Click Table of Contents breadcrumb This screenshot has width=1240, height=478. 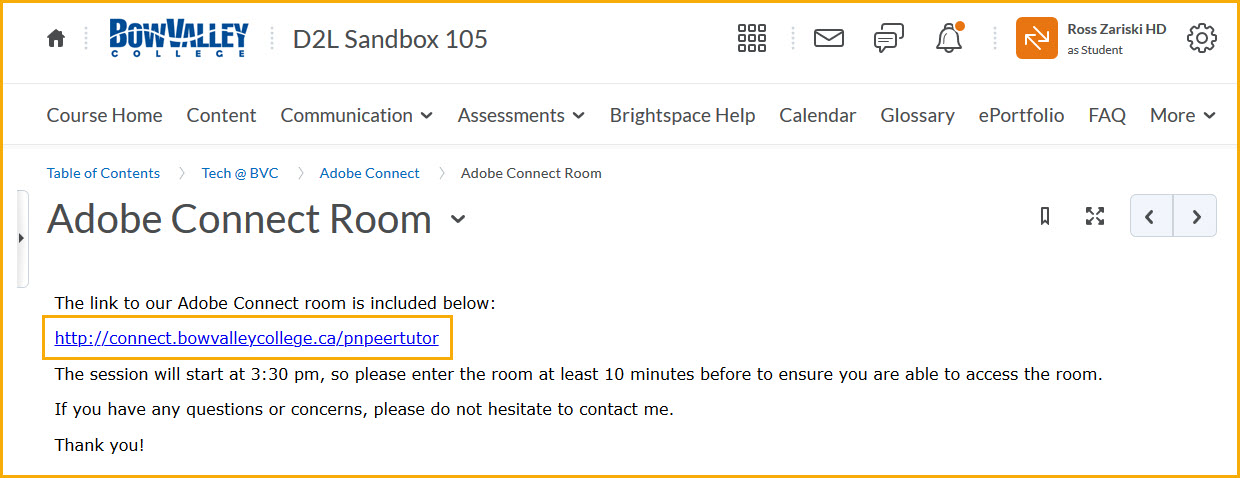coord(103,173)
